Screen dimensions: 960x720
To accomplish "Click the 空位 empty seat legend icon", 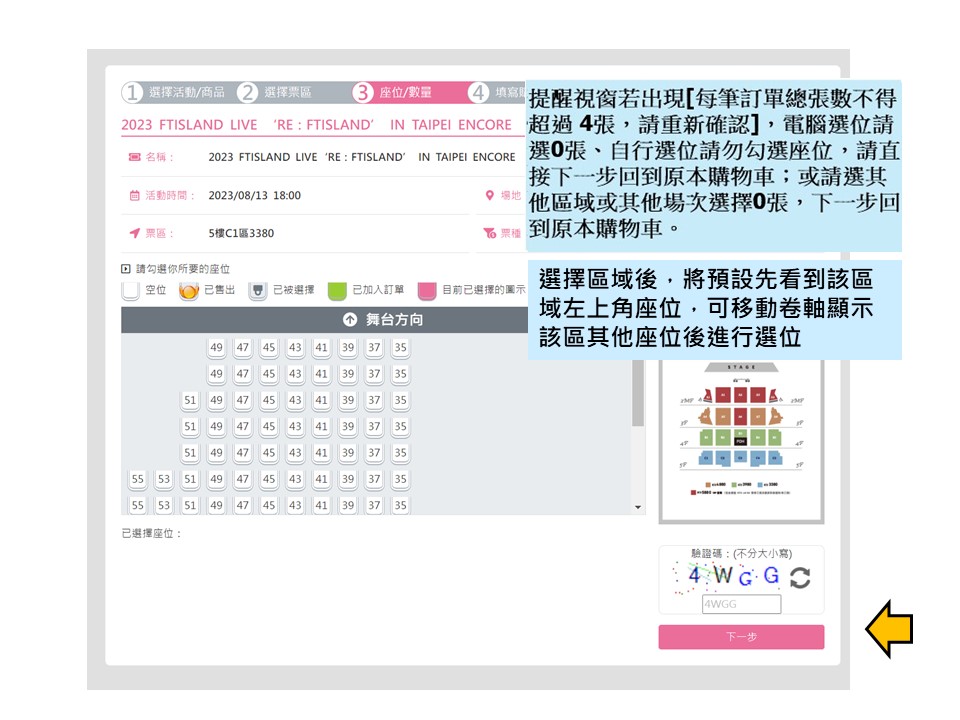I will (130, 291).
